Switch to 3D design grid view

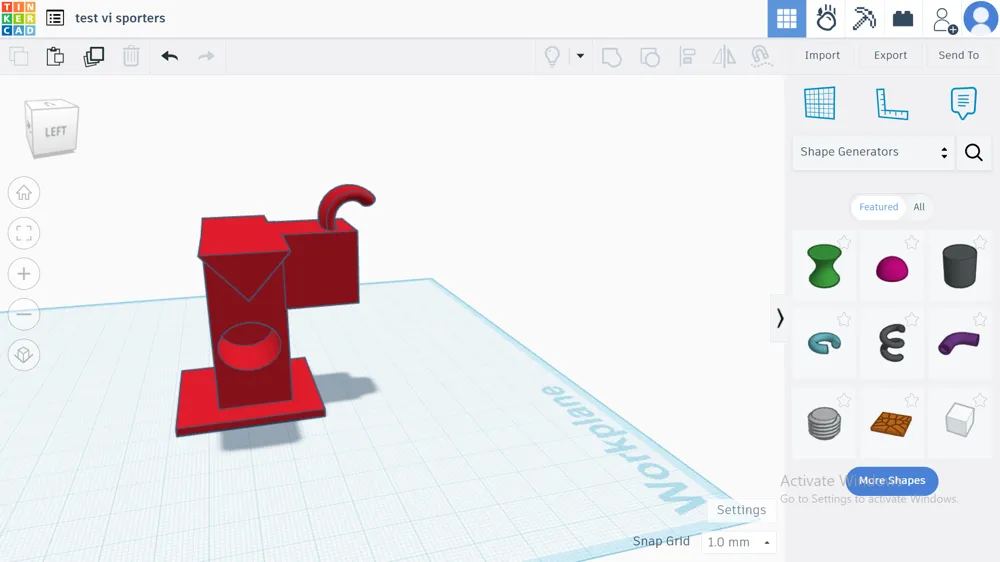tap(786, 18)
